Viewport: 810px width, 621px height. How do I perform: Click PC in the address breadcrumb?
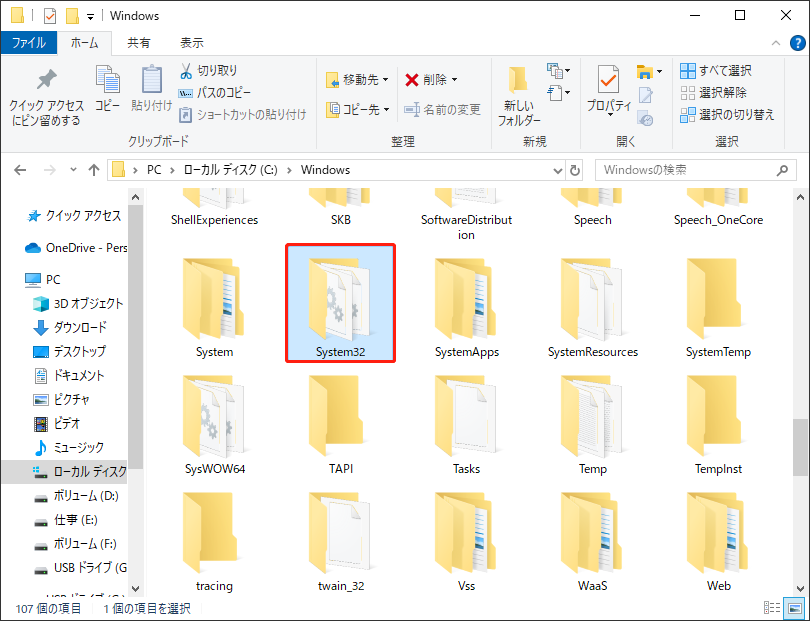(x=154, y=170)
